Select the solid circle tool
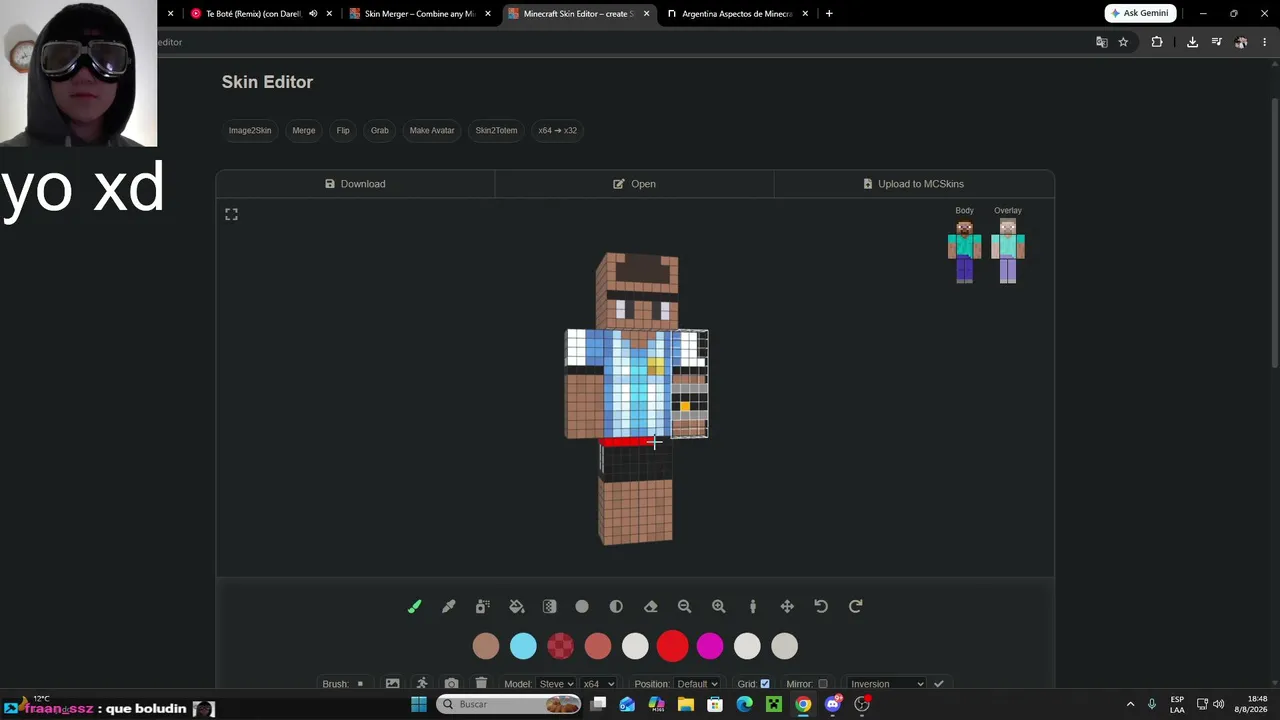The width and height of the screenshot is (1280, 720). [582, 606]
